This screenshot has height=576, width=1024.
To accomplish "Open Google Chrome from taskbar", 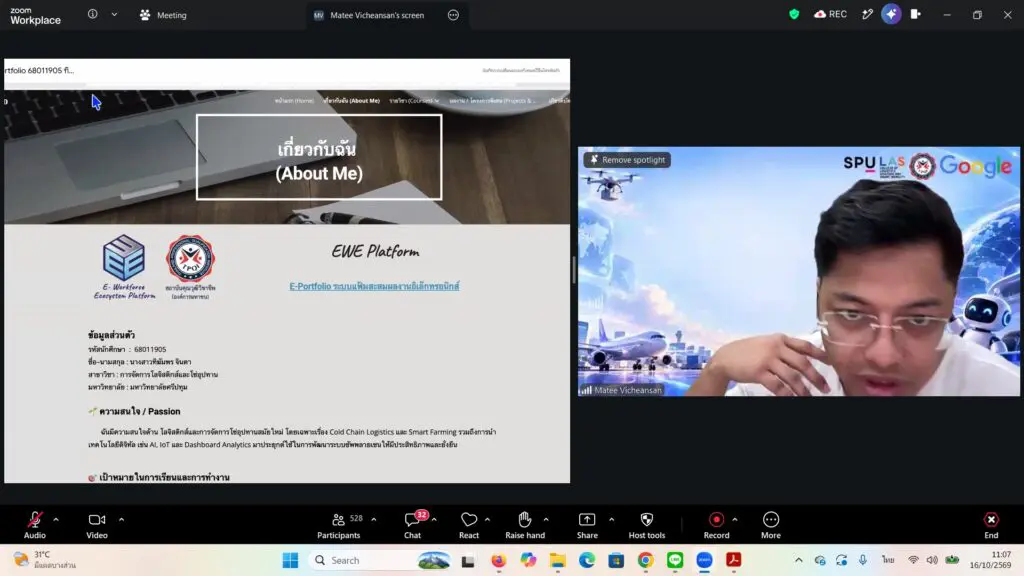I will tap(645, 560).
